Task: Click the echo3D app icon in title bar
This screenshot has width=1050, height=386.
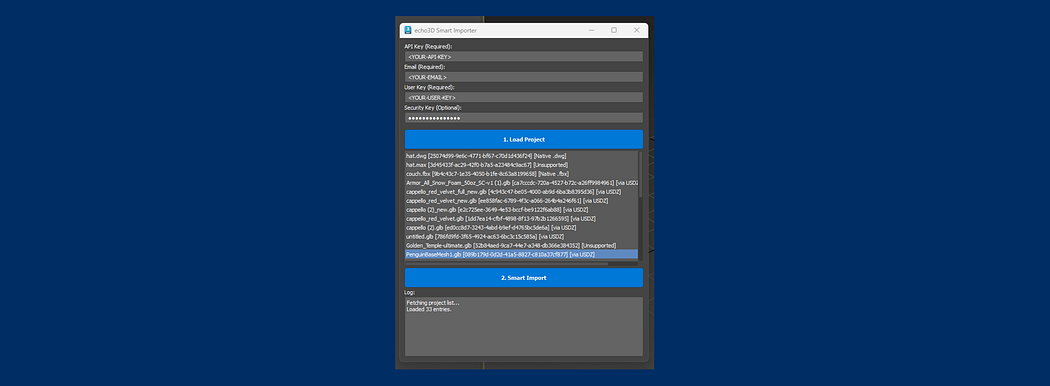Action: [408, 30]
